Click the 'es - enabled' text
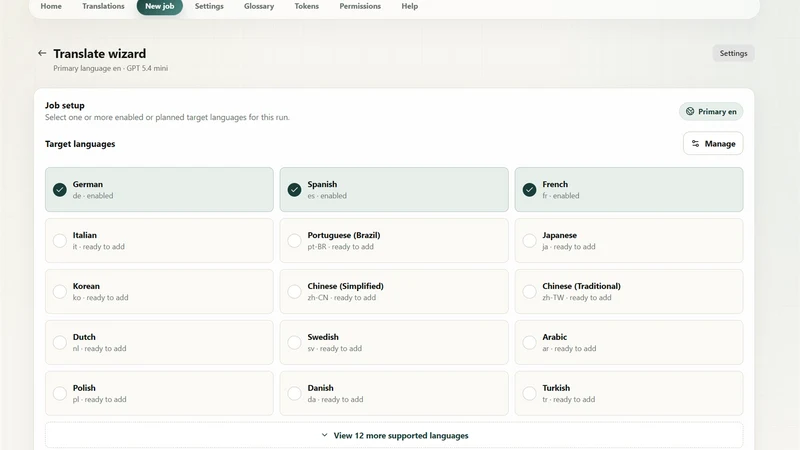This screenshot has height=450, width=800. [x=327, y=196]
